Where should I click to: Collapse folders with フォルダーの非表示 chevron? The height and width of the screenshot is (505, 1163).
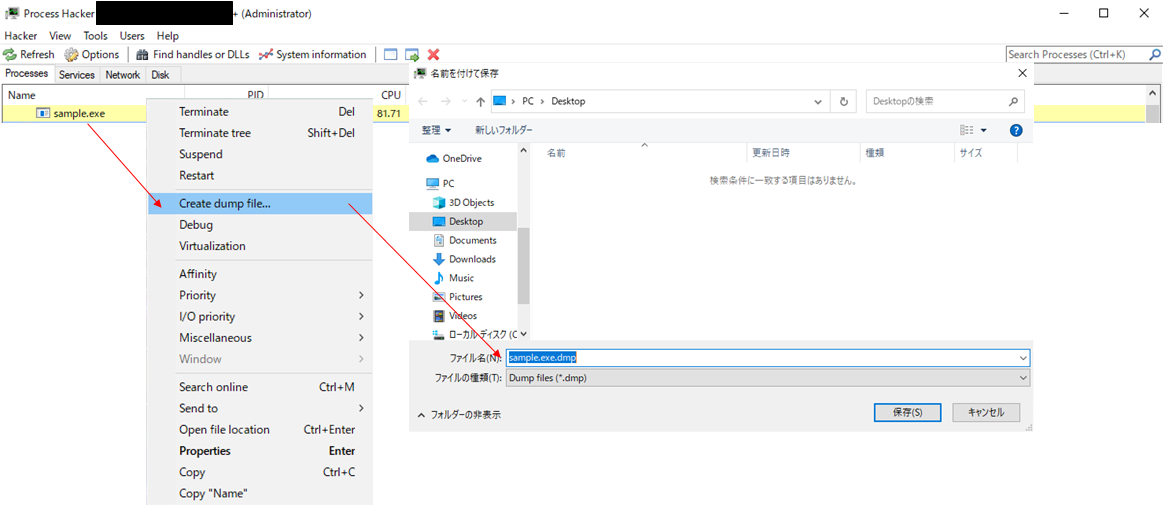point(421,414)
